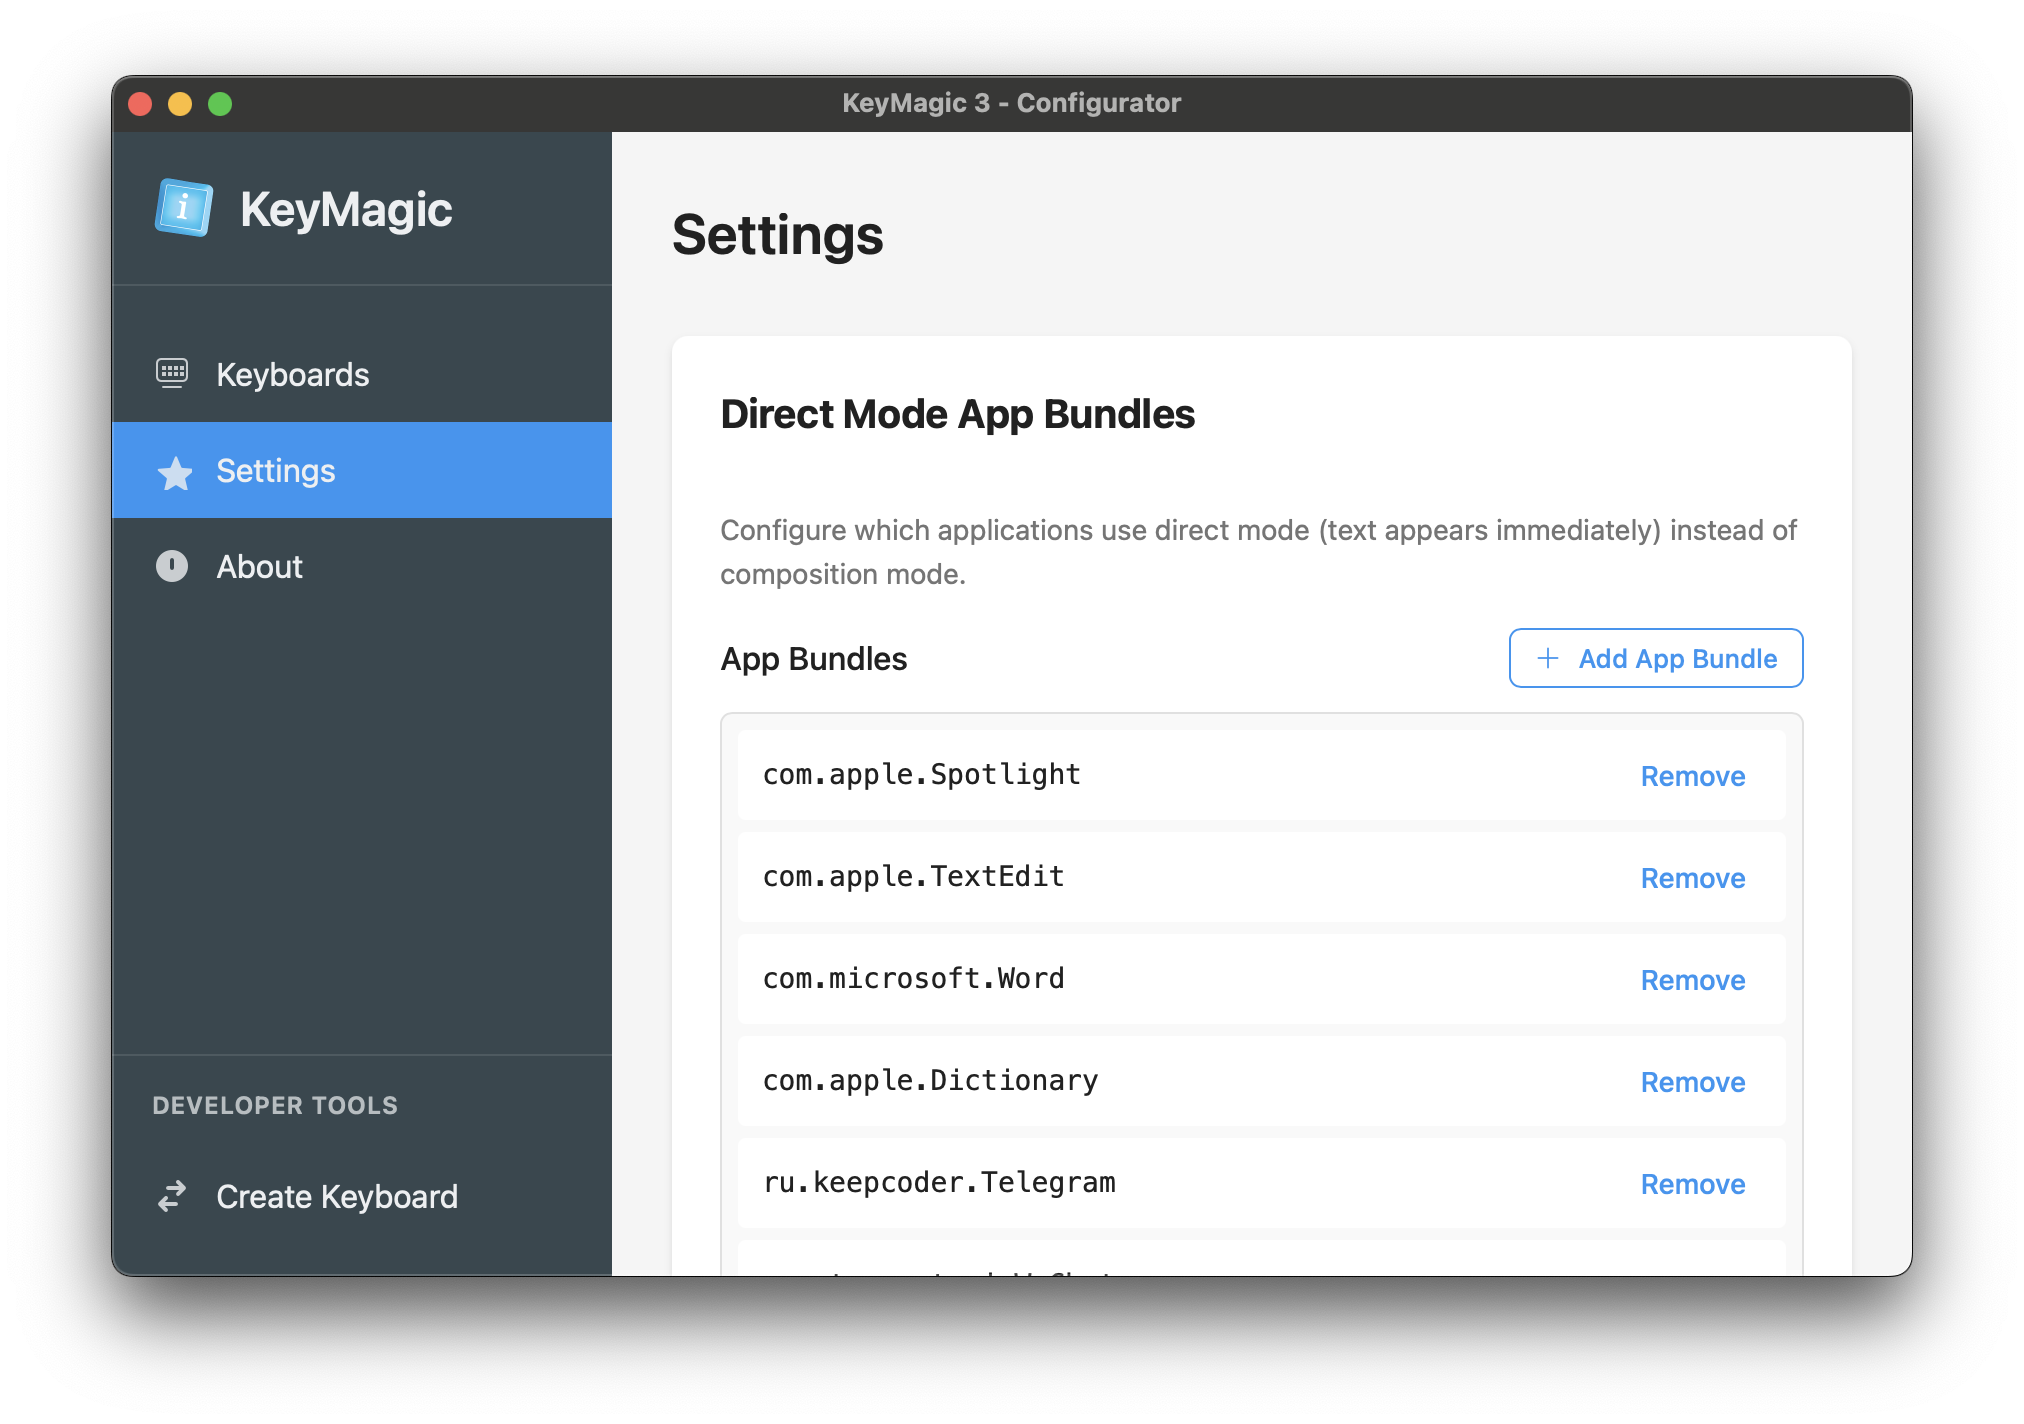Remove the com.microsoft.Word entry
The height and width of the screenshot is (1424, 2024).
(1692, 980)
